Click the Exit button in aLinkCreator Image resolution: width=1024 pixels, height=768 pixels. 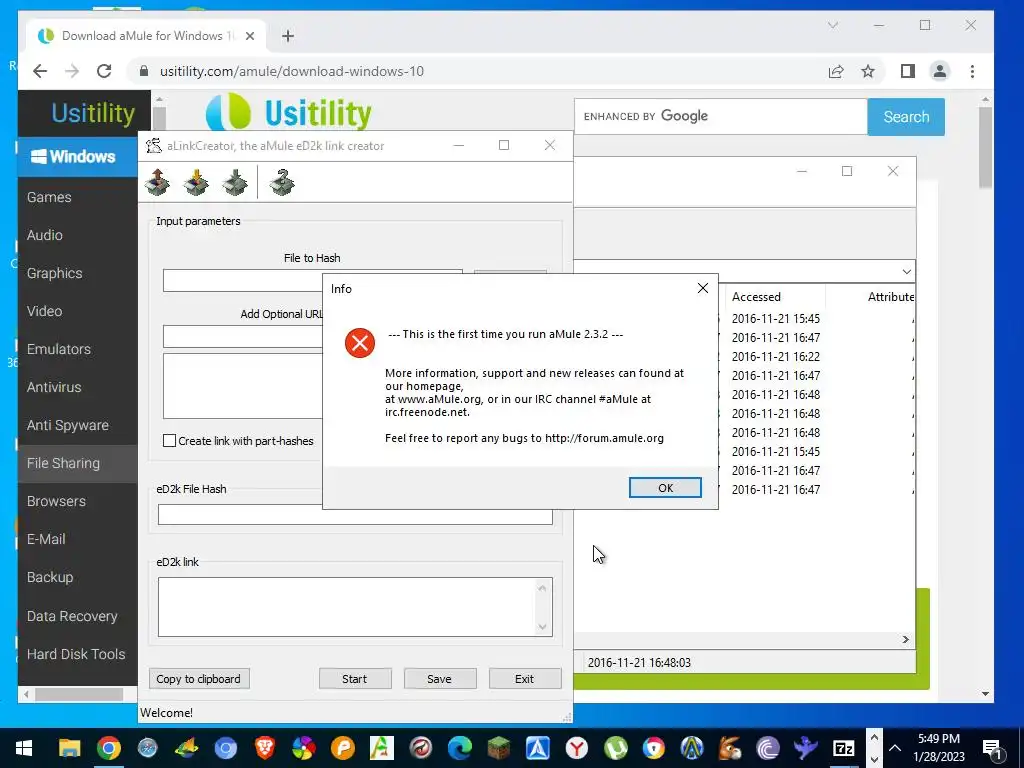tap(524, 679)
